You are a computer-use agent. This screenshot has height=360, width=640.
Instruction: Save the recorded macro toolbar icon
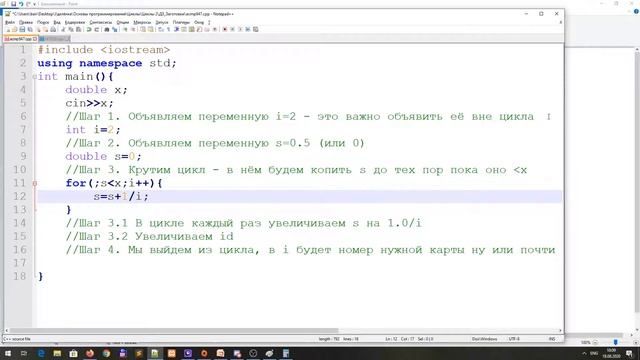tap(256, 29)
